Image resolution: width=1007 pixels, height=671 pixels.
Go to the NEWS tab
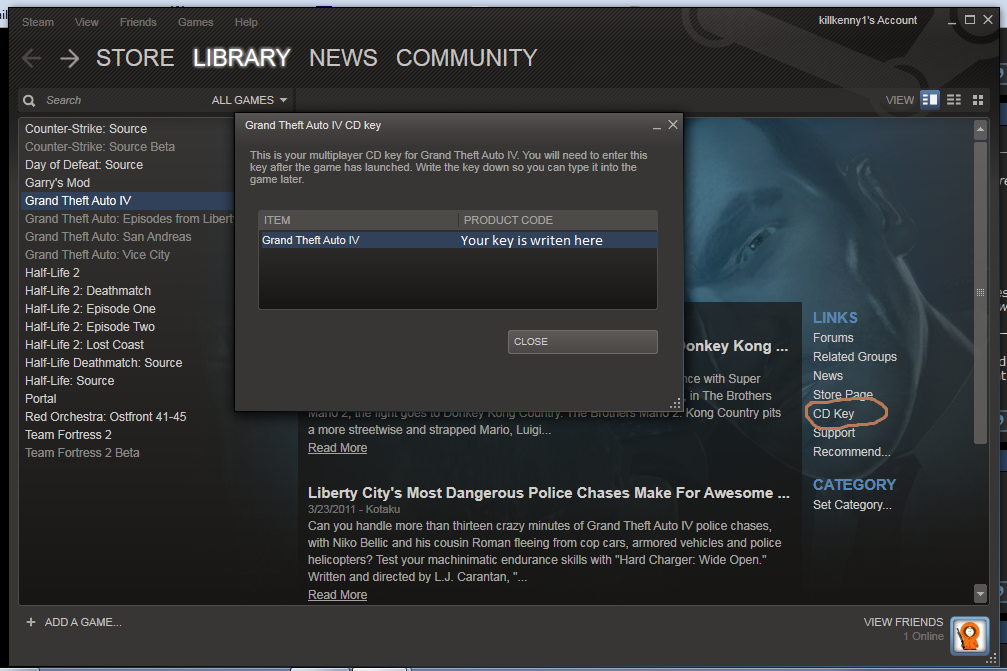coord(343,58)
